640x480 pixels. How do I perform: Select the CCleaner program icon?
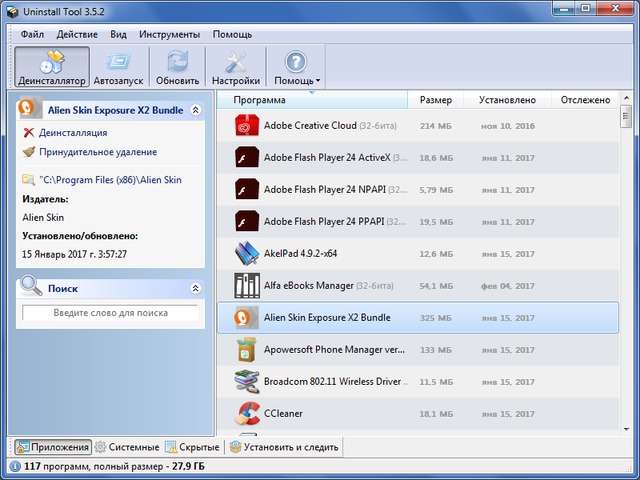(246, 413)
